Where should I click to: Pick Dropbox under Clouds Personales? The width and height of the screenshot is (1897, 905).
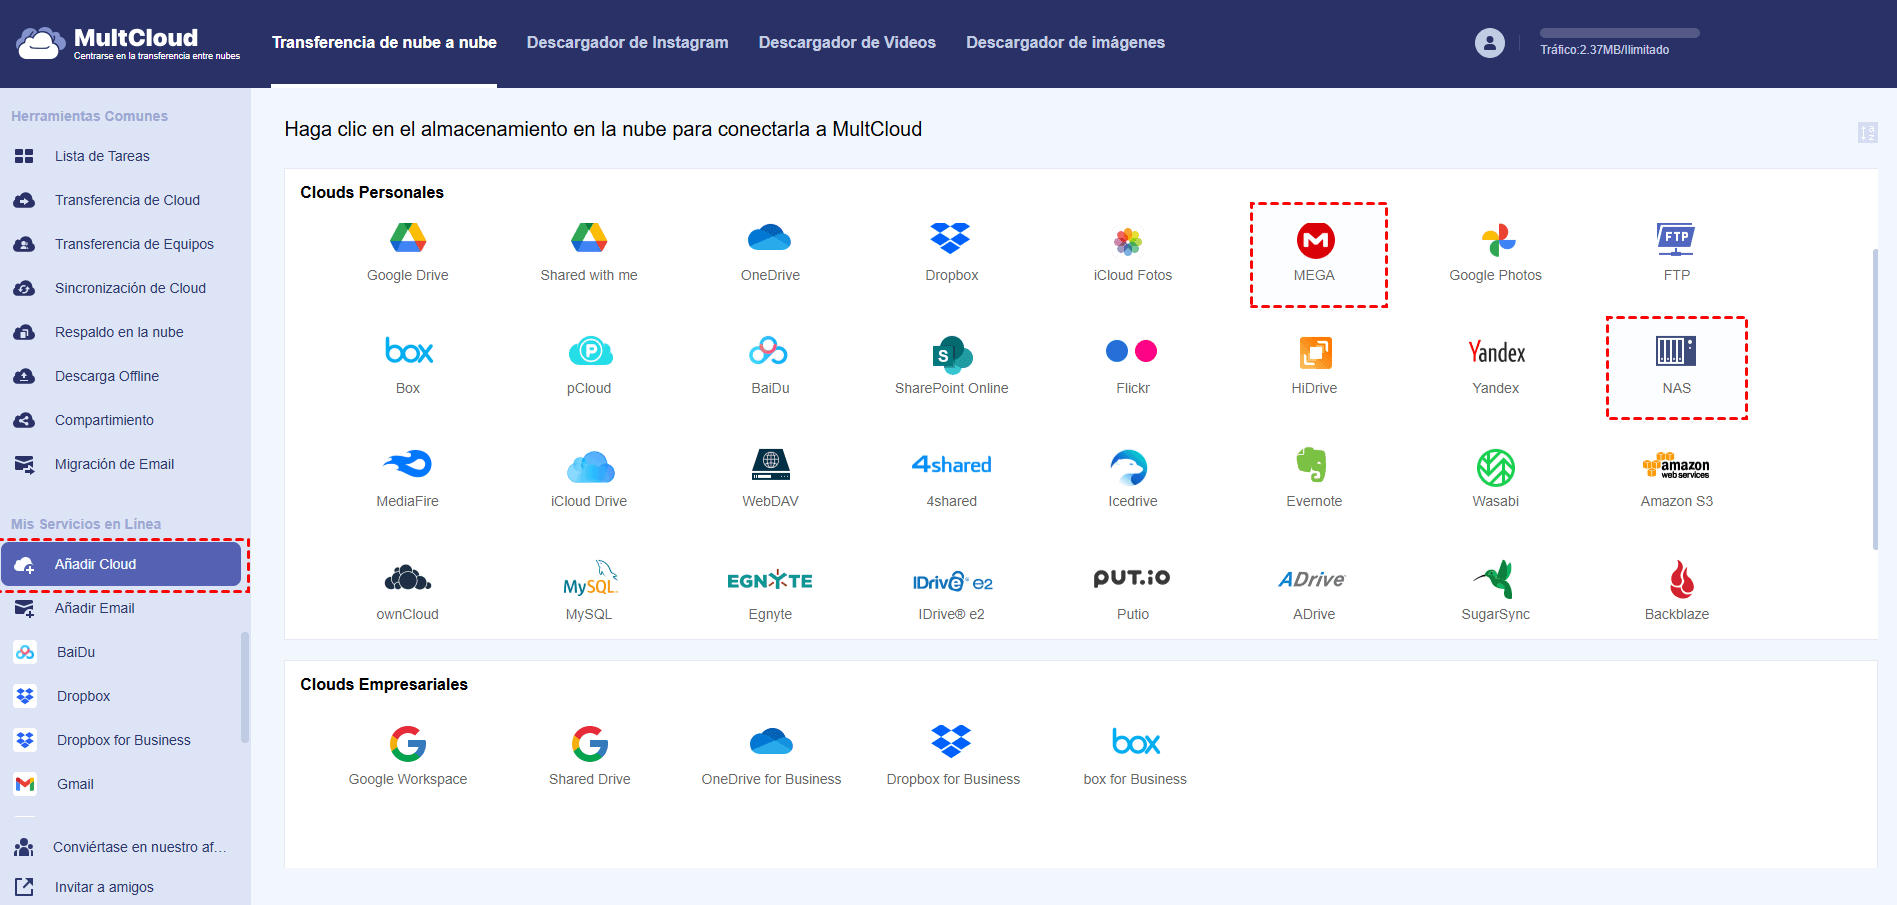951,239
